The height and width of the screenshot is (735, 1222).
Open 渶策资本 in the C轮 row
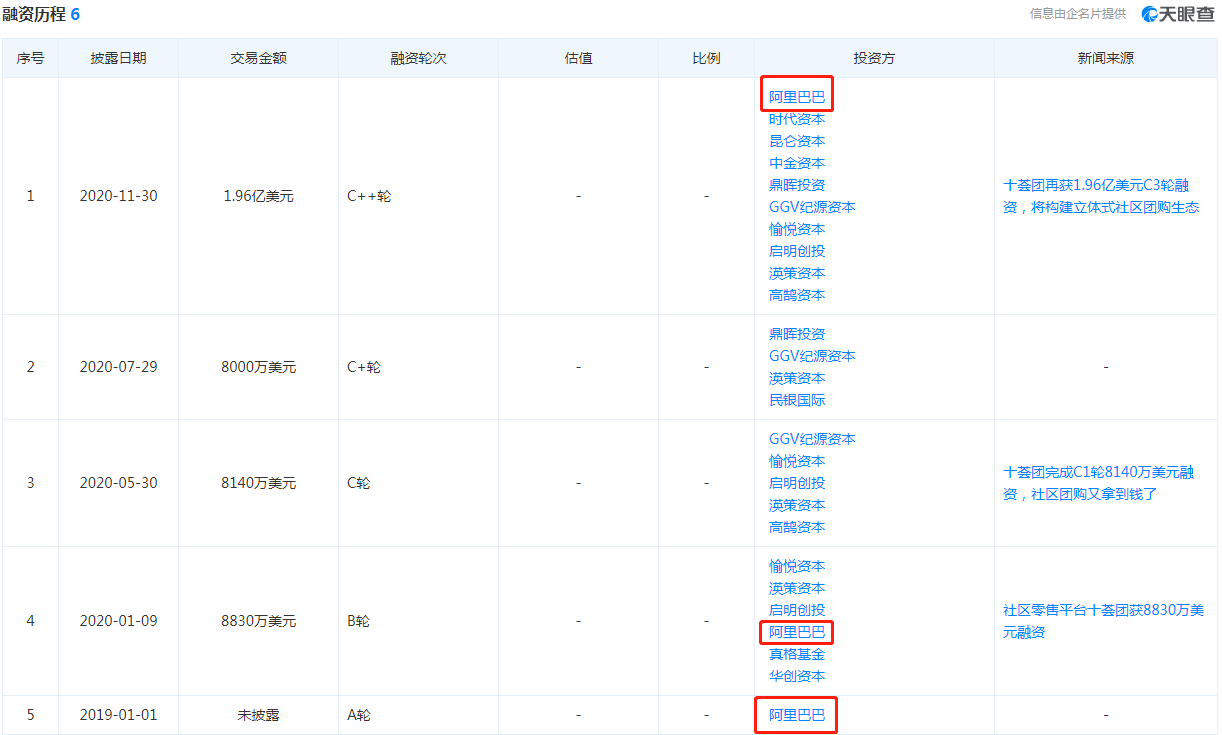tap(797, 505)
